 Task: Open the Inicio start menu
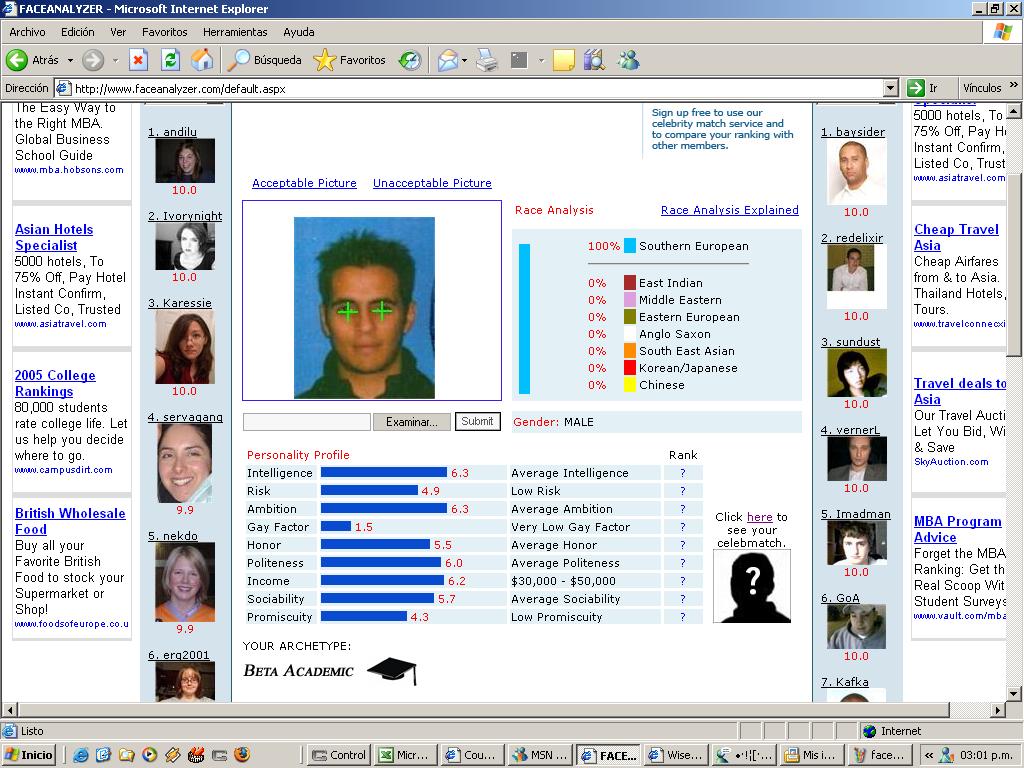coord(29,755)
